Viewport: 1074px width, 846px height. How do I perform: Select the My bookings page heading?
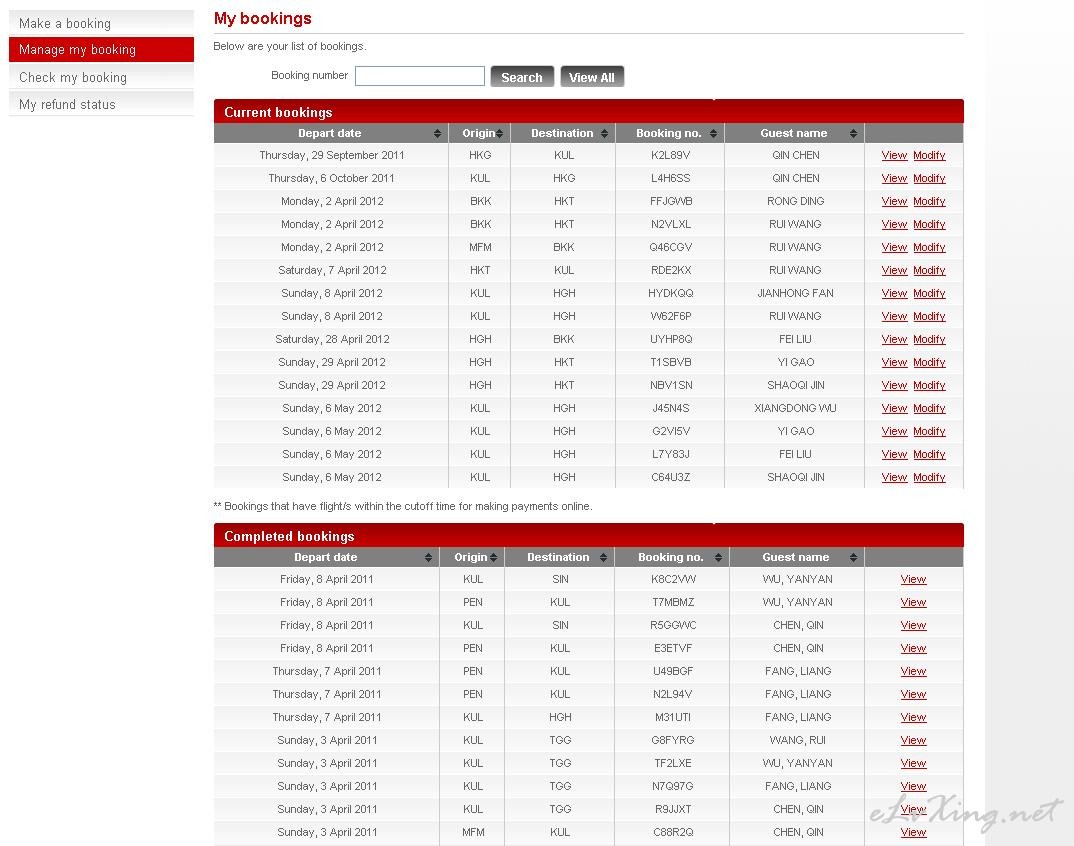[x=262, y=18]
